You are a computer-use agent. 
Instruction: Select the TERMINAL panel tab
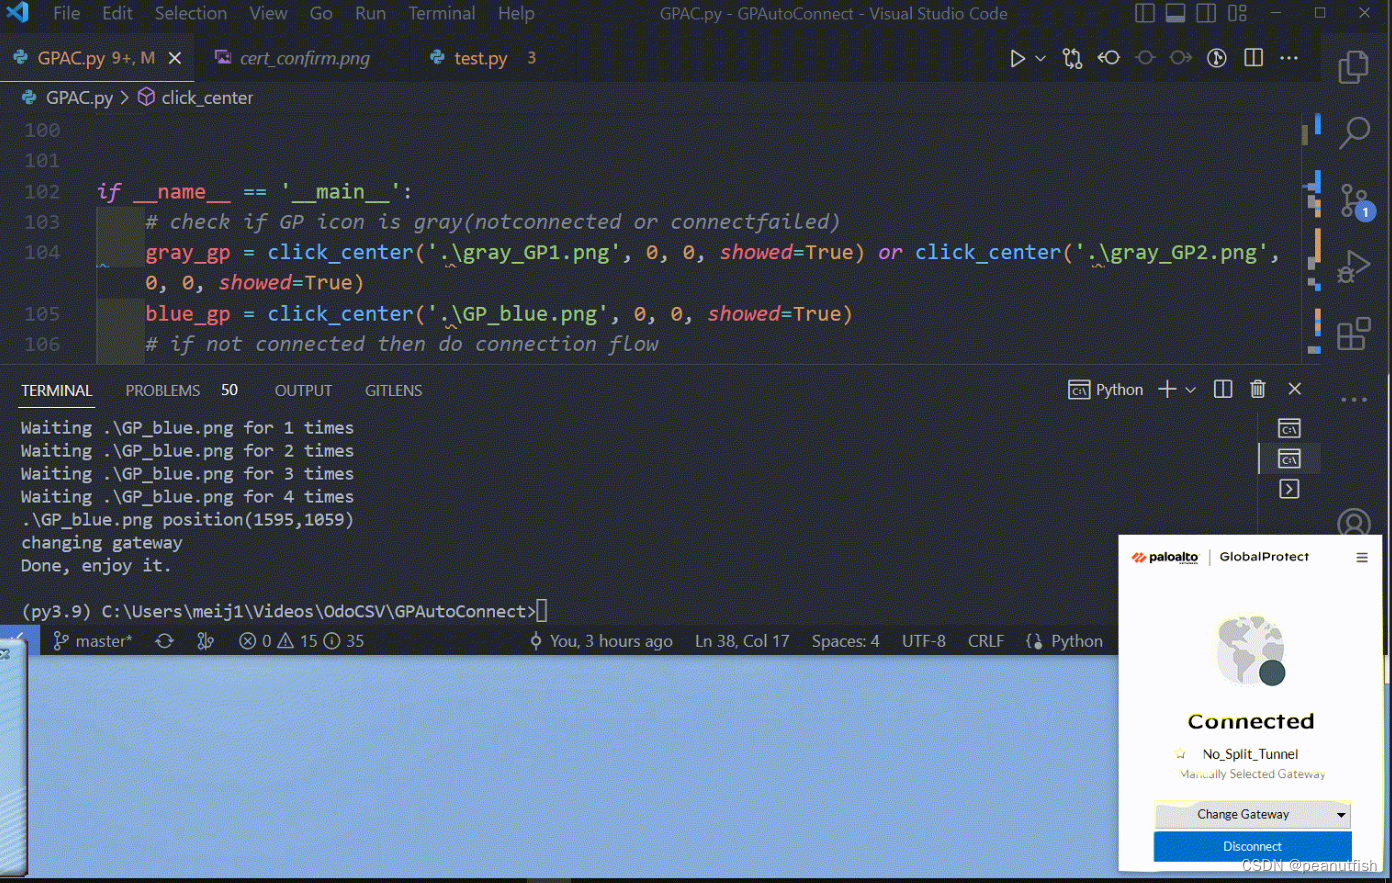pos(56,390)
